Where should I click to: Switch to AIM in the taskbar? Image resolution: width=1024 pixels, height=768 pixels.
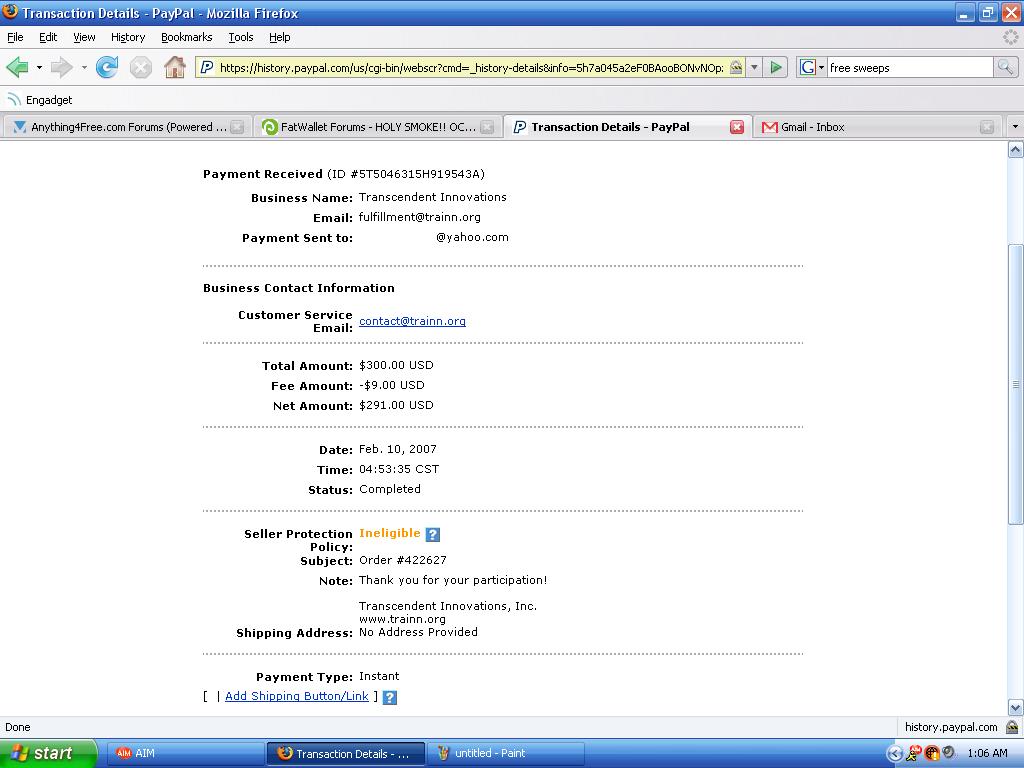click(x=185, y=754)
